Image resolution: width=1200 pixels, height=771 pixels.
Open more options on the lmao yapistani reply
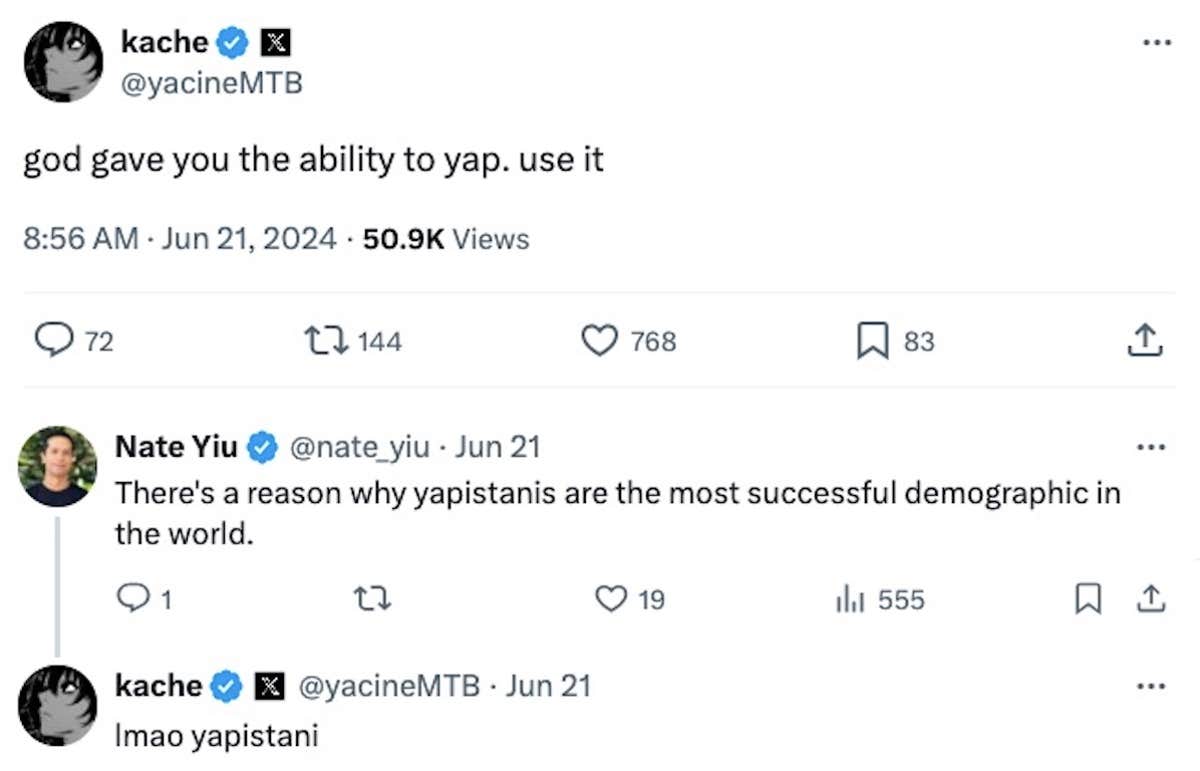1151,687
